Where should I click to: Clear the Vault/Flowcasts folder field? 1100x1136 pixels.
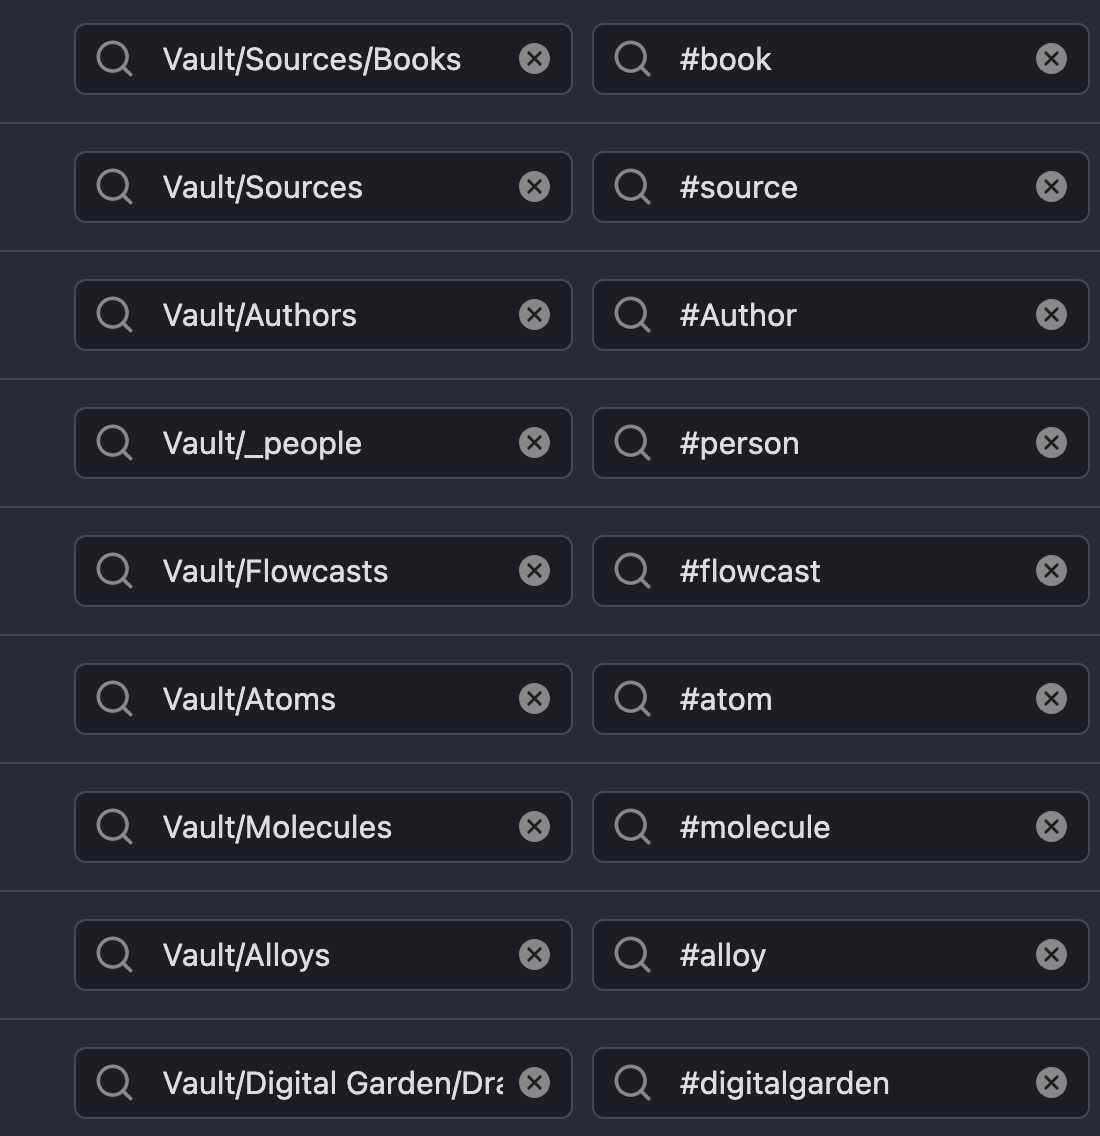[x=534, y=571]
